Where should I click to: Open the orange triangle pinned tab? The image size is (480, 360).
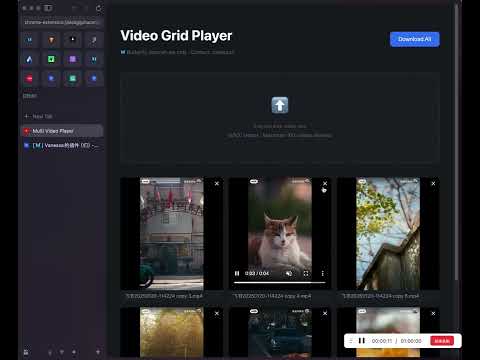coord(51,40)
